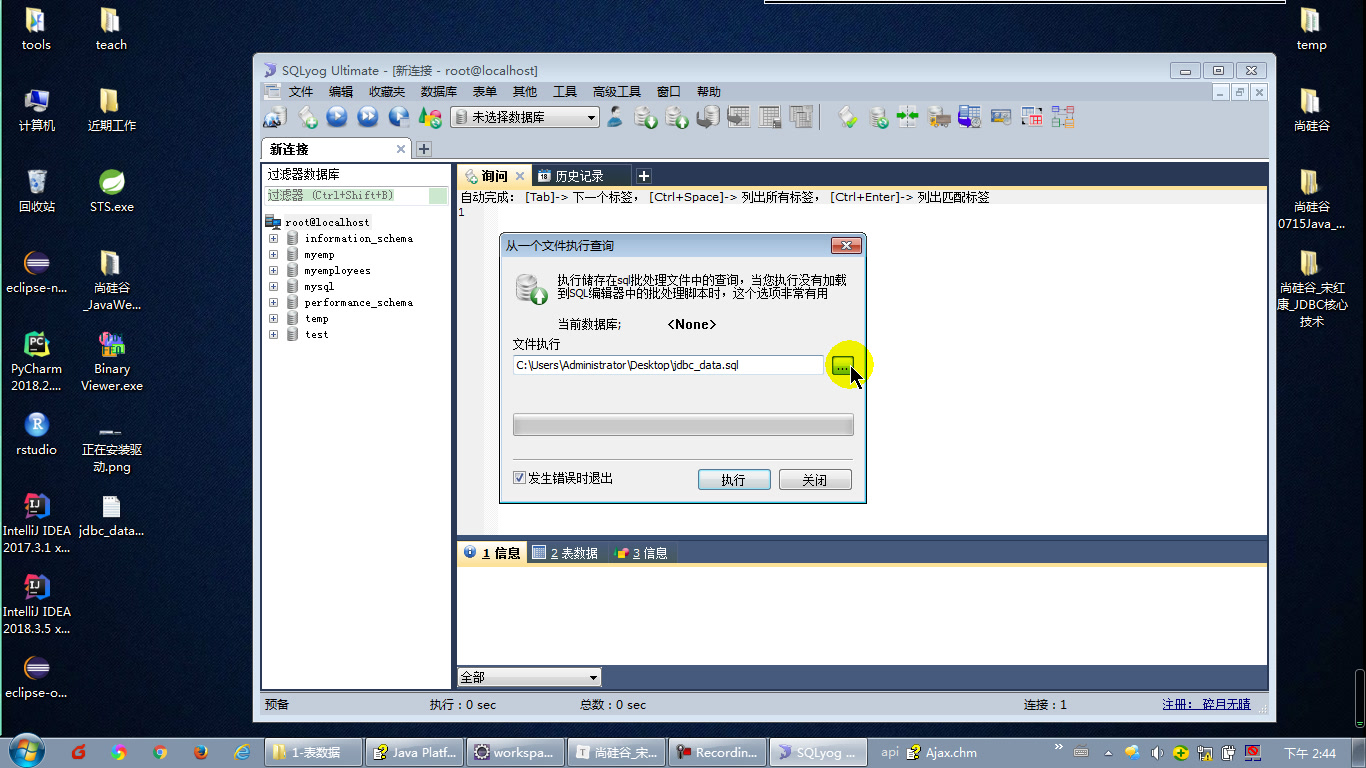Click the volume speaker tray icon
This screenshot has height=768, width=1366.
1157,752
